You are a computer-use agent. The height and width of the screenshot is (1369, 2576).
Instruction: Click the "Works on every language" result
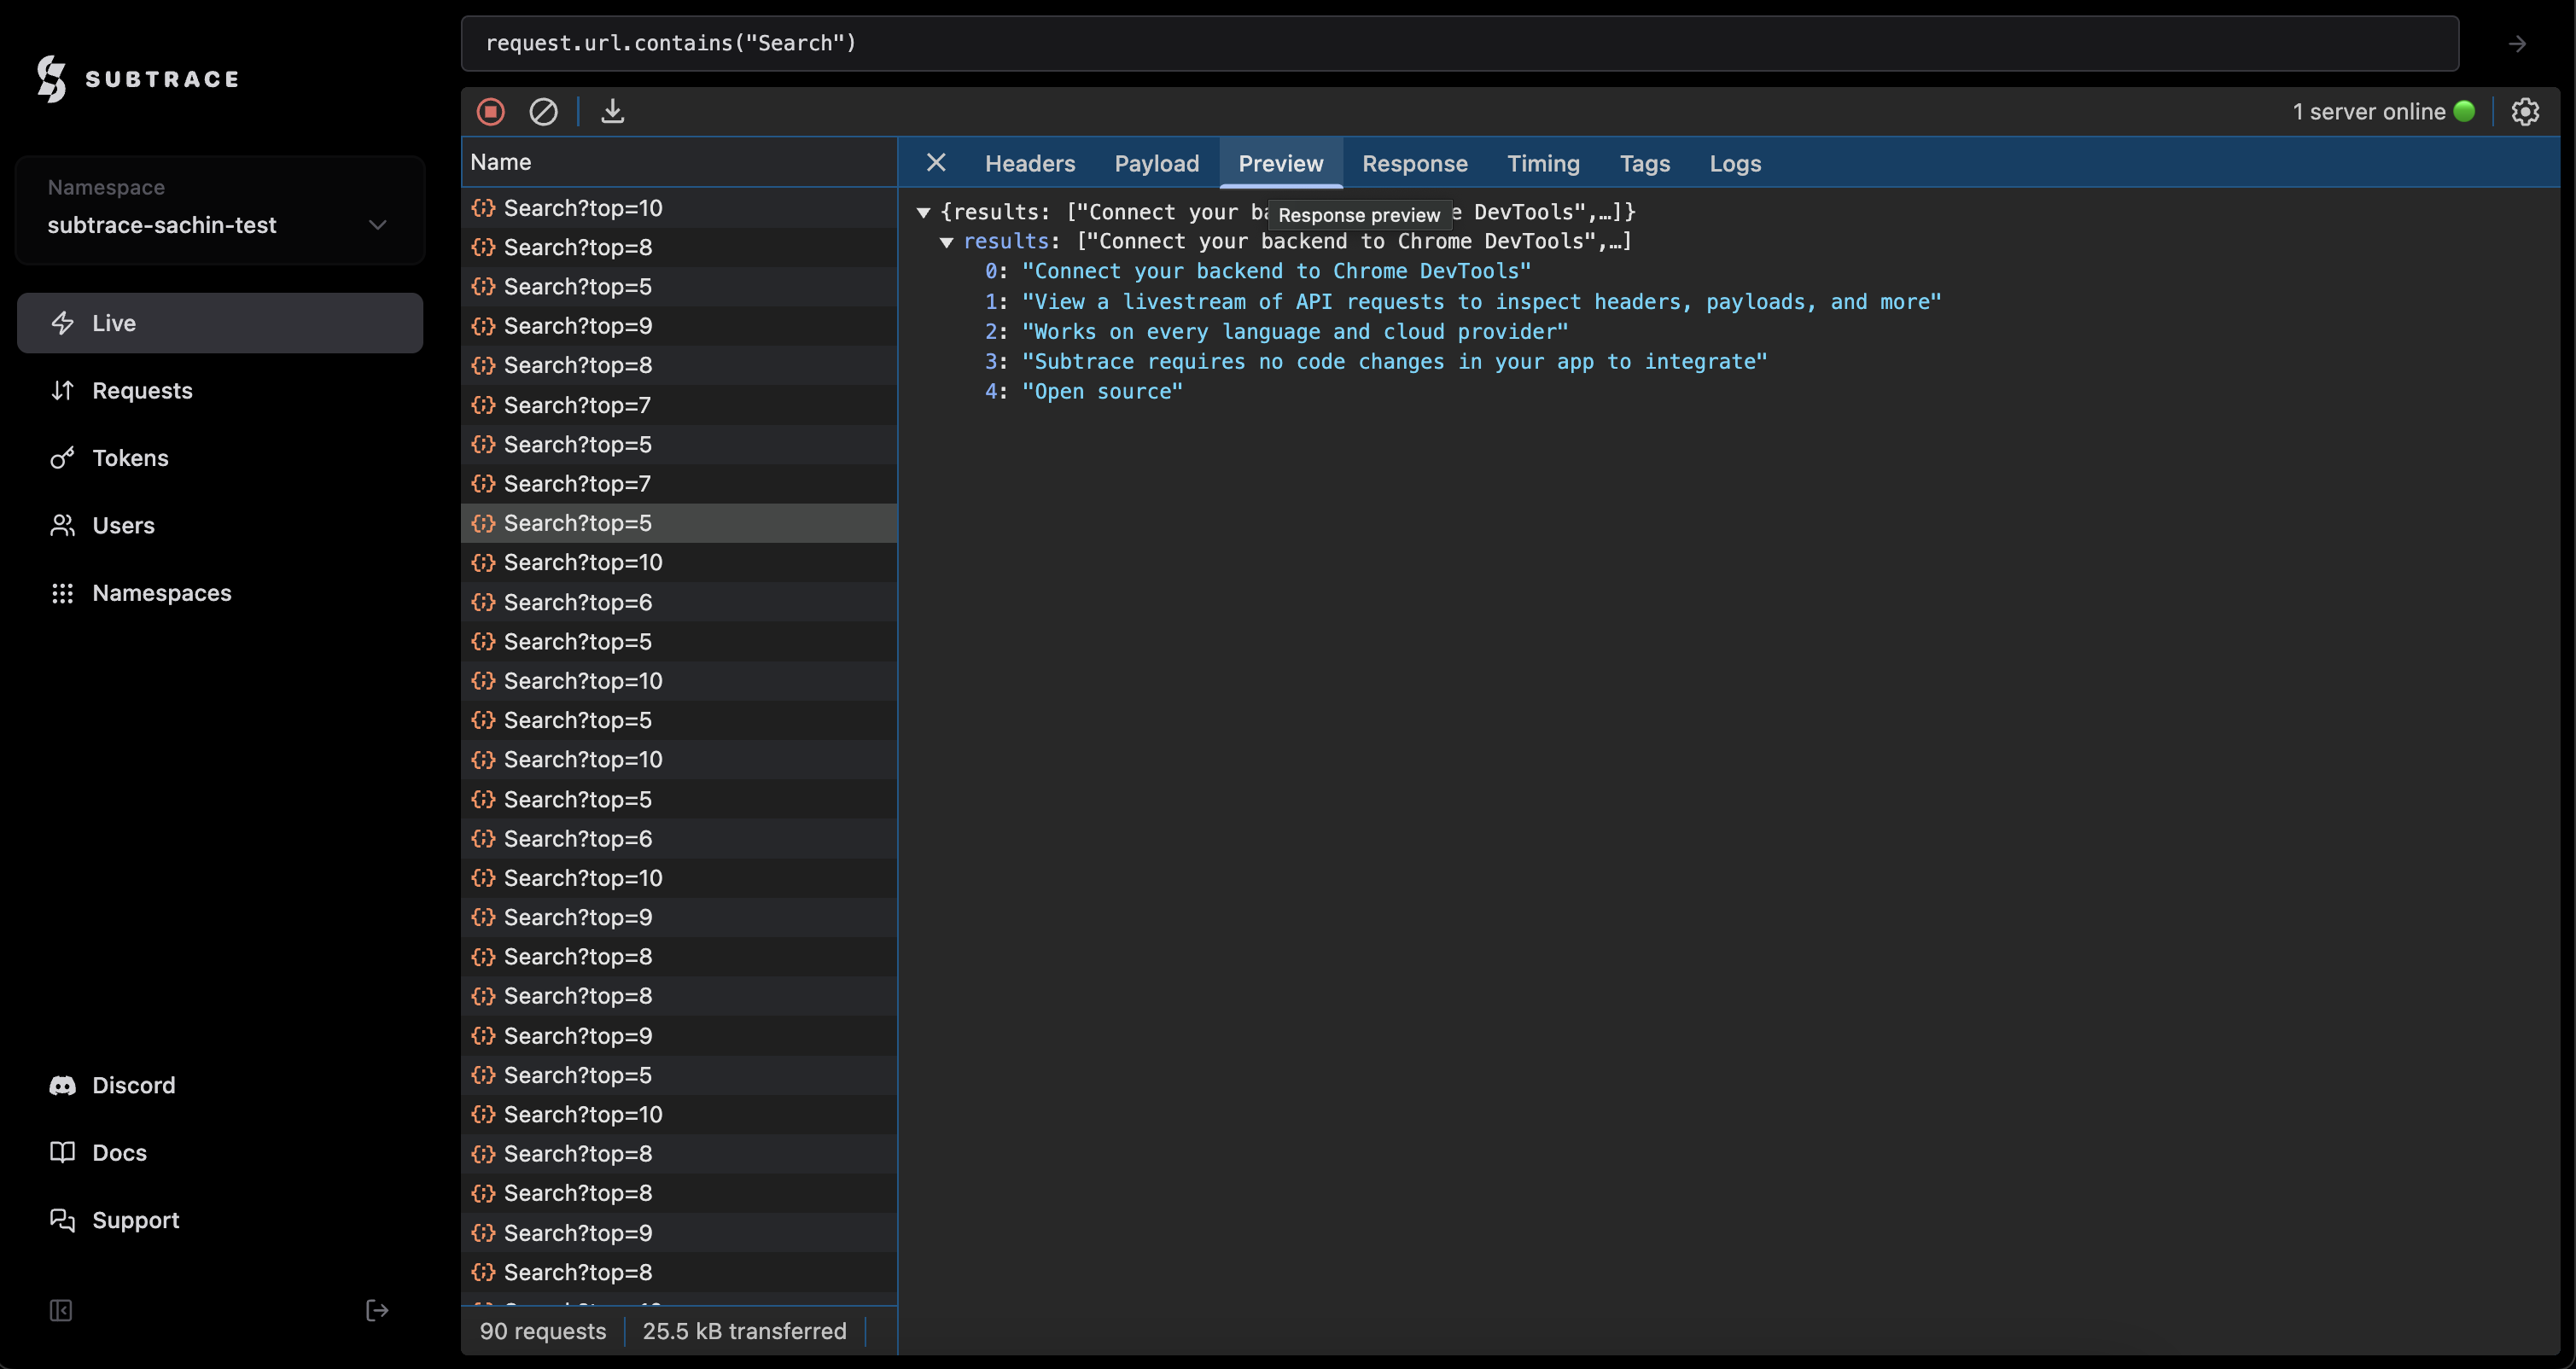[1295, 332]
